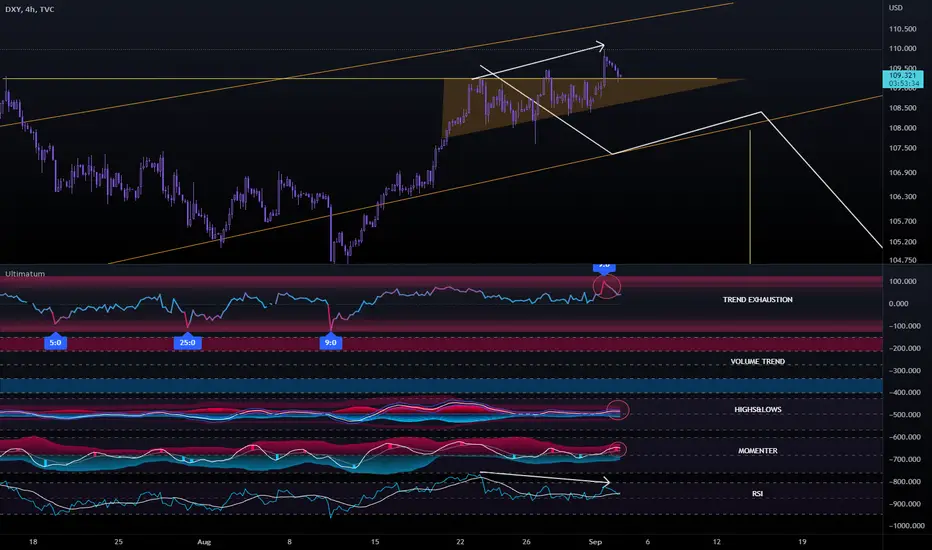Image resolution: width=932 pixels, height=550 pixels.
Task: Click the 110.000 price axis value
Action: click(x=902, y=49)
